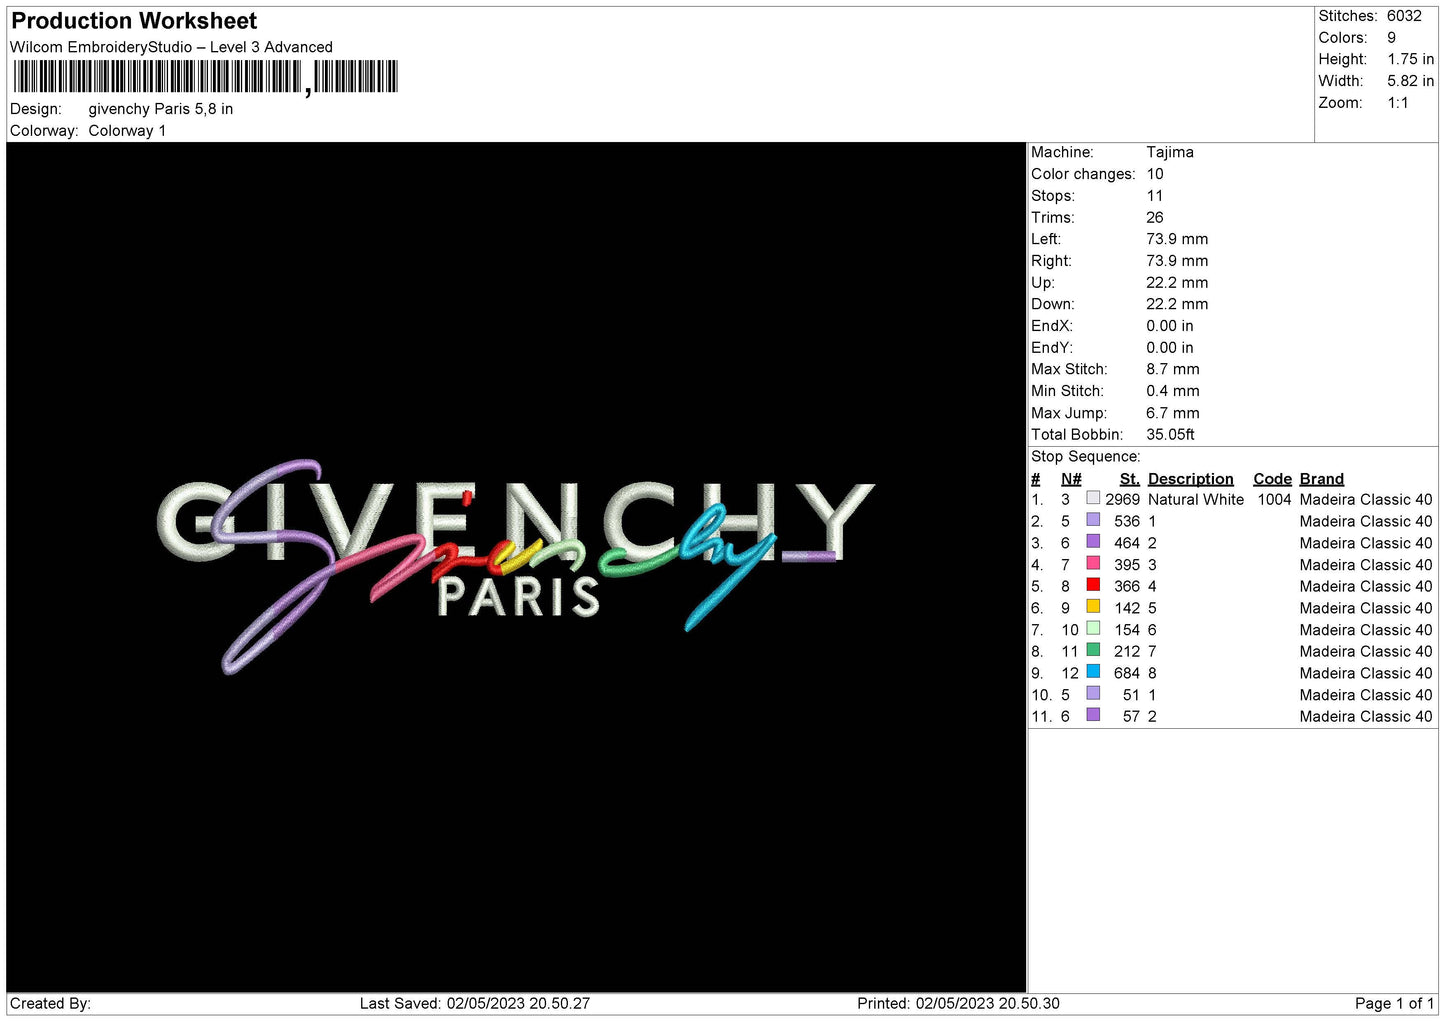This screenshot has width=1445, height=1021.
Task: Click the 'St.' column header
Action: (1130, 479)
